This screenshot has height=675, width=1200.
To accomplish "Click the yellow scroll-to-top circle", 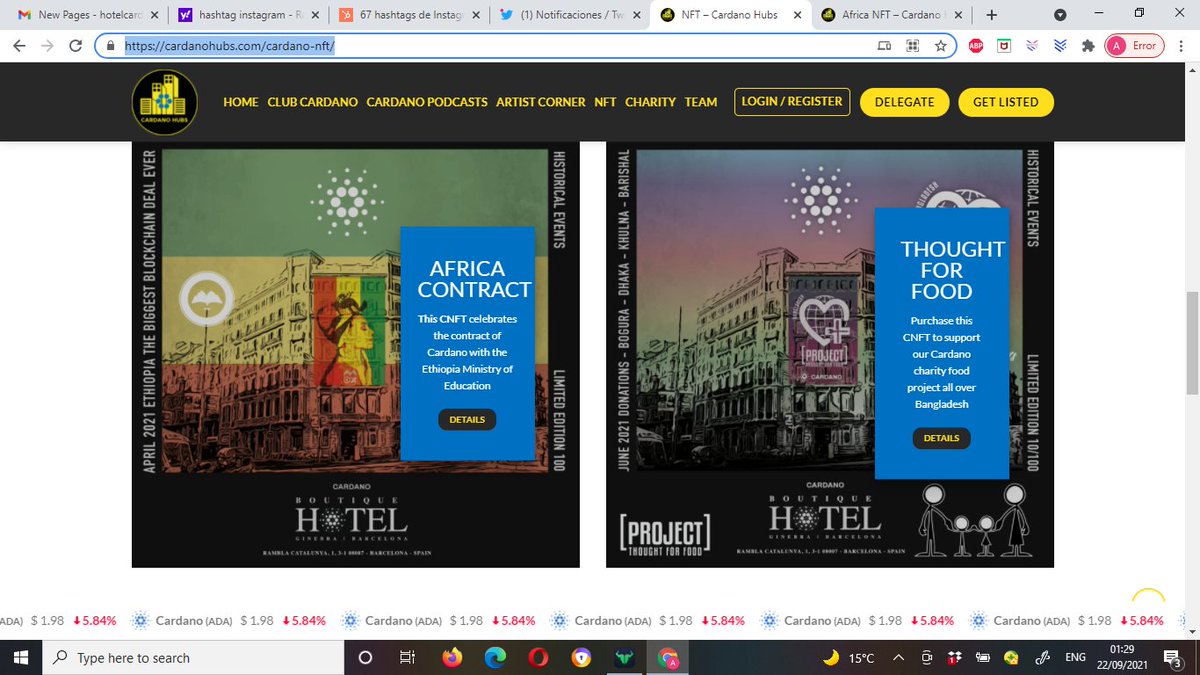I will tap(1148, 602).
